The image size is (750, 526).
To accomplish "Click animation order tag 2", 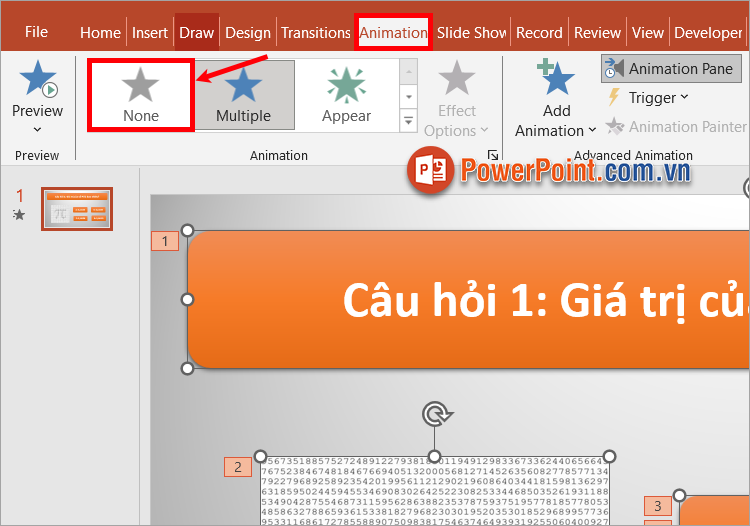I will [x=237, y=467].
